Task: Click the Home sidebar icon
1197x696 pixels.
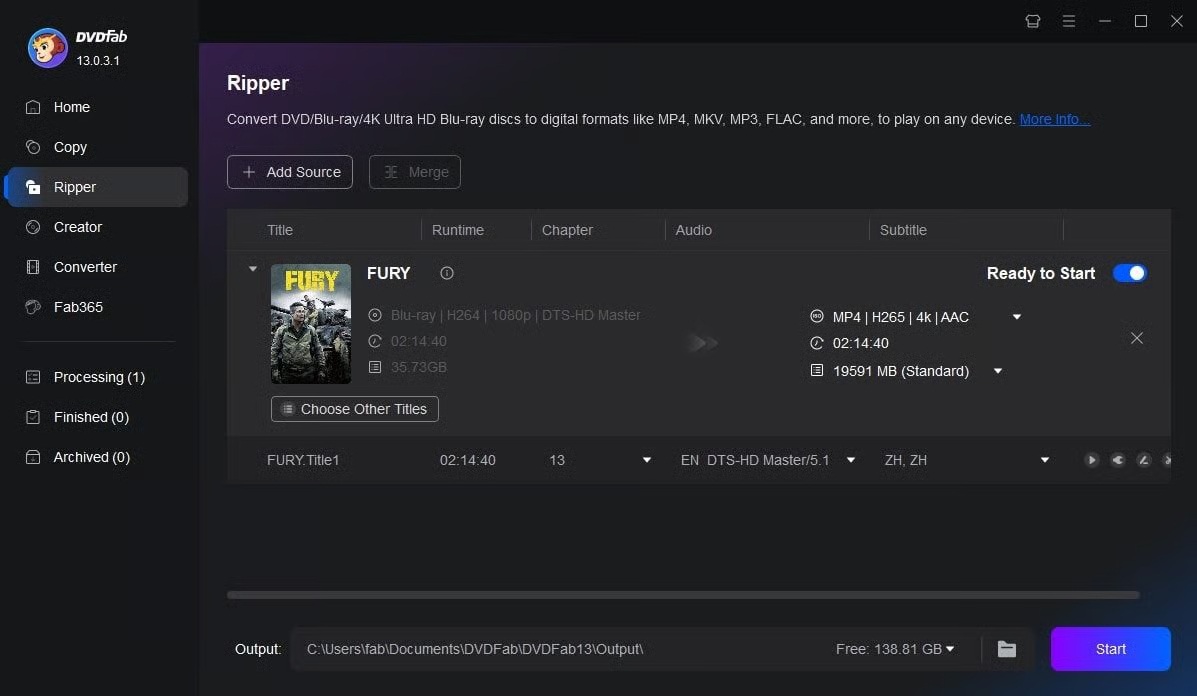Action: coord(33,107)
